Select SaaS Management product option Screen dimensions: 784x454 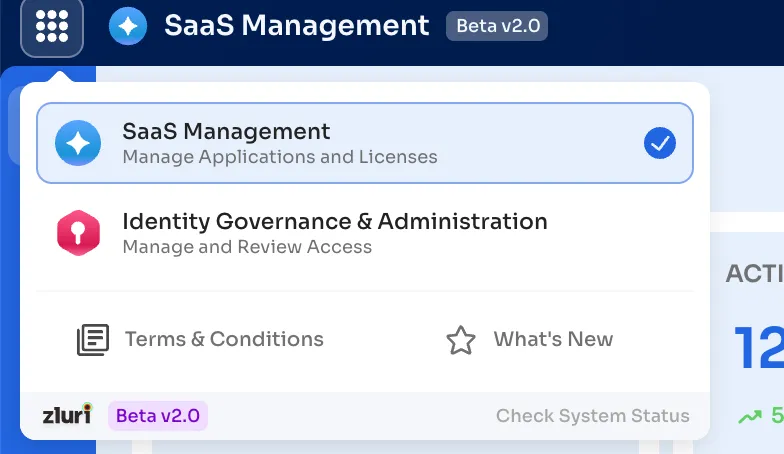point(365,143)
